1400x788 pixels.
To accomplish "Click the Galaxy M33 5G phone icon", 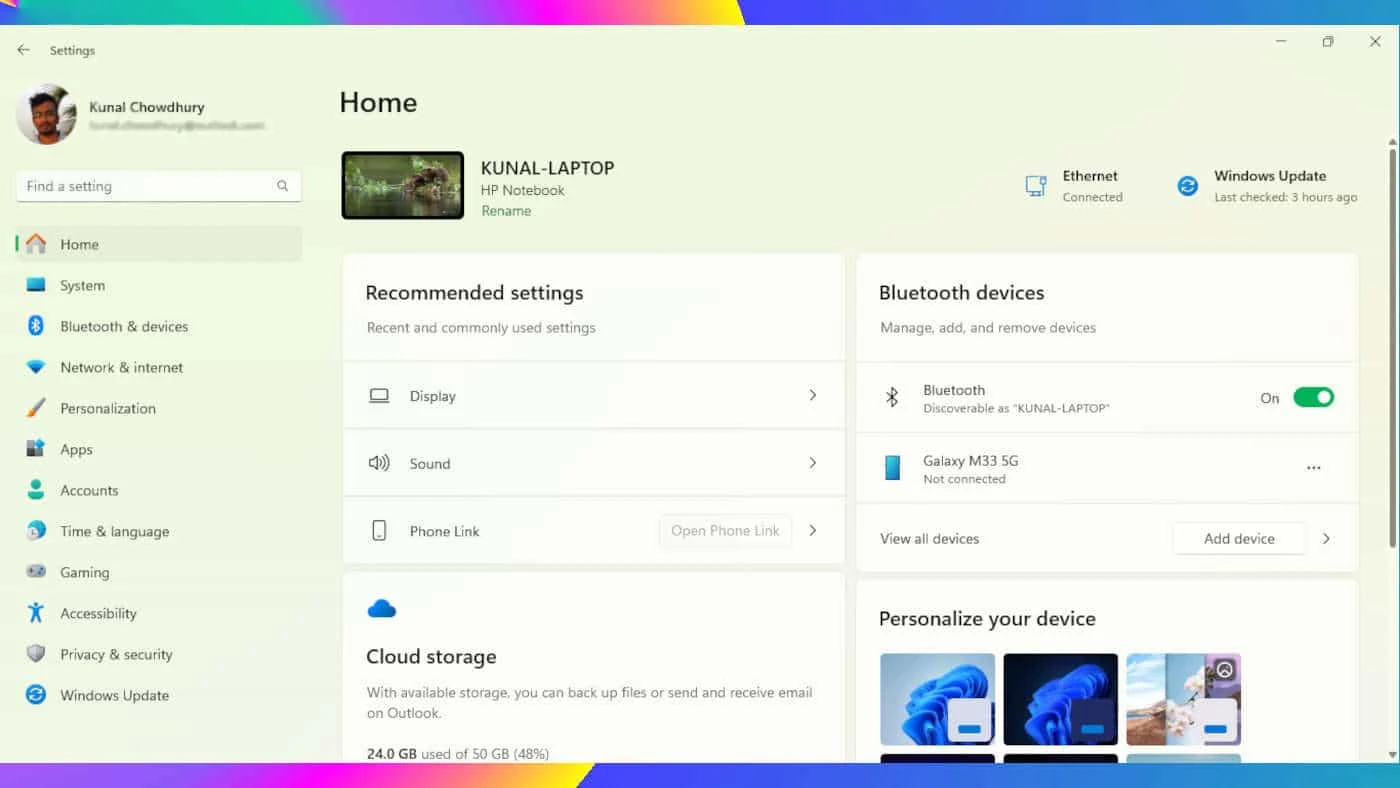I will [892, 468].
